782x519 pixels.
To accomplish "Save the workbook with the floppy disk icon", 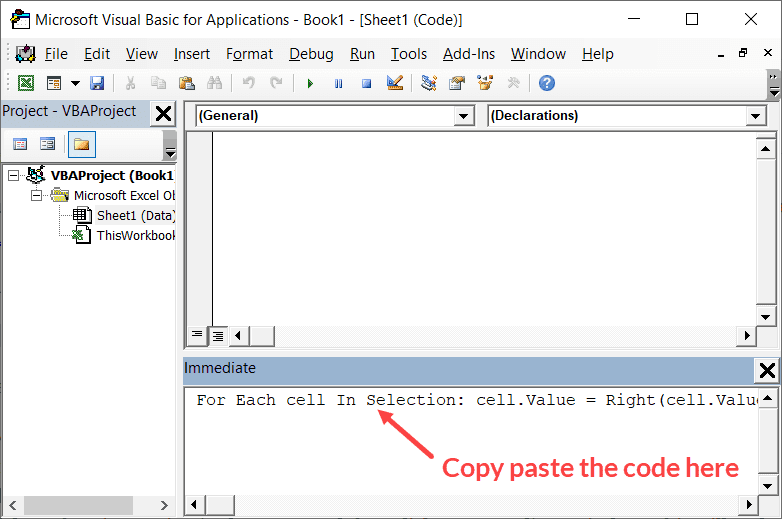I will (97, 83).
